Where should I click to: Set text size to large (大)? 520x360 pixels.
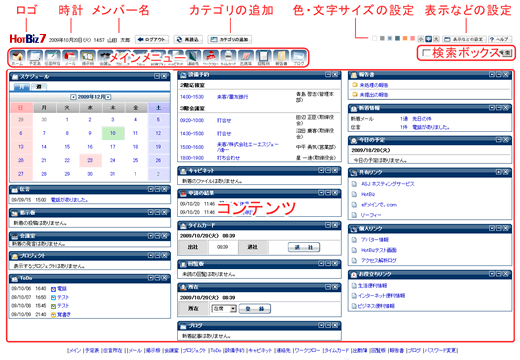(436, 39)
